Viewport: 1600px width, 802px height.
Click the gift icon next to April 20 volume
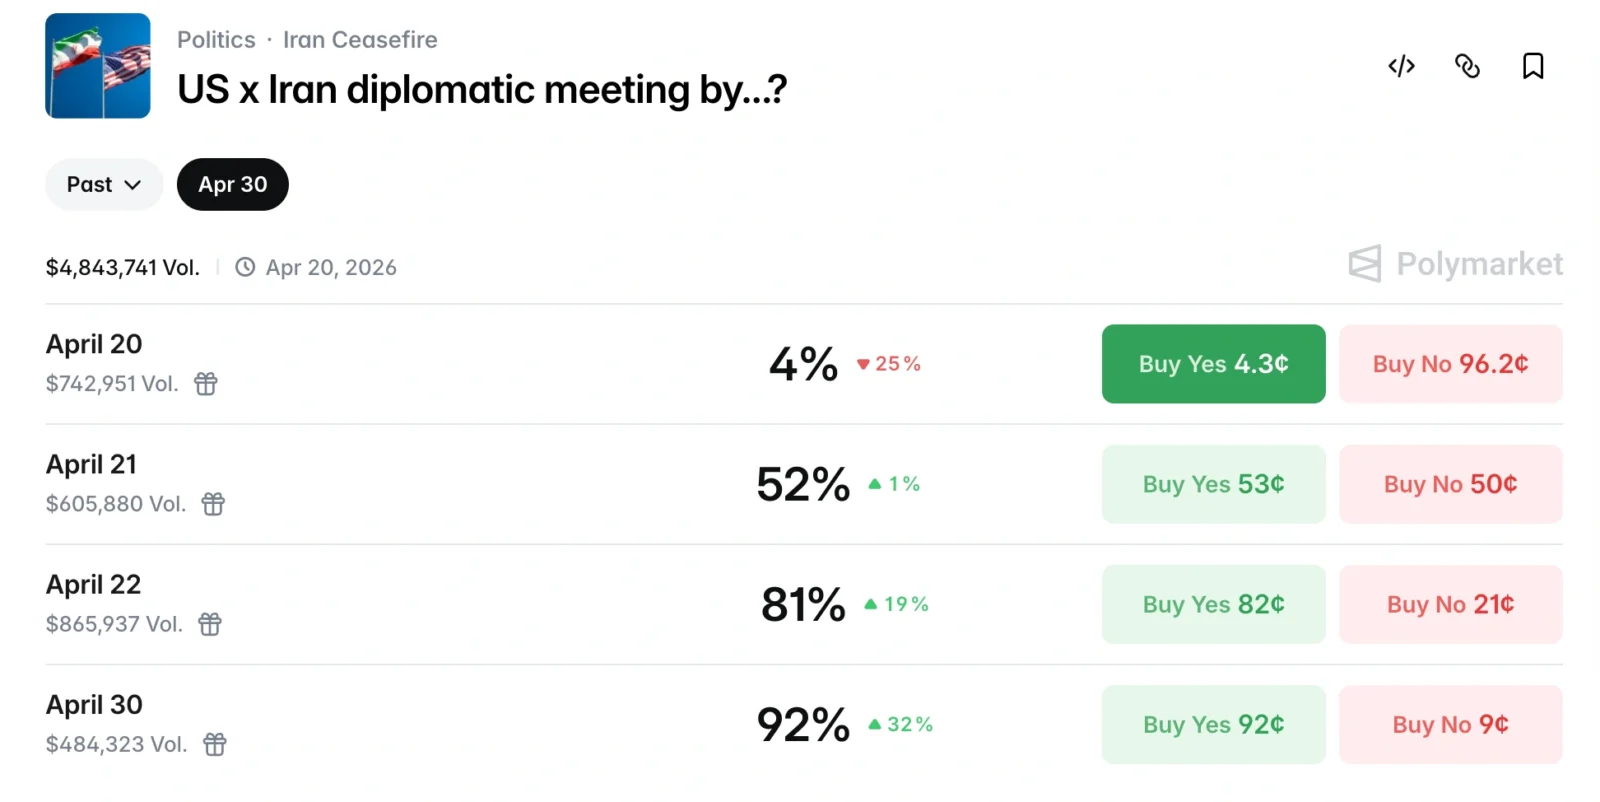206,383
